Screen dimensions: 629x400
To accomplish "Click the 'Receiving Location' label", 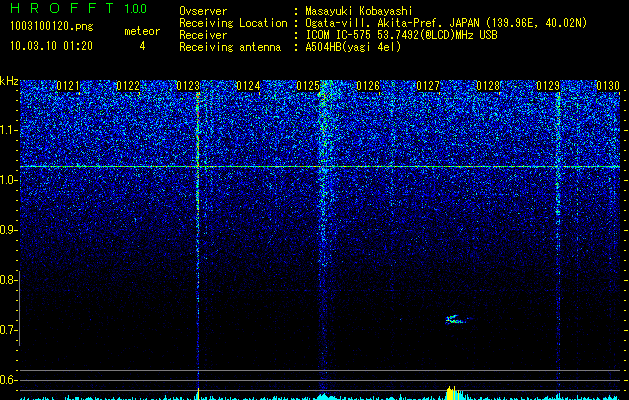I will 233,23.
